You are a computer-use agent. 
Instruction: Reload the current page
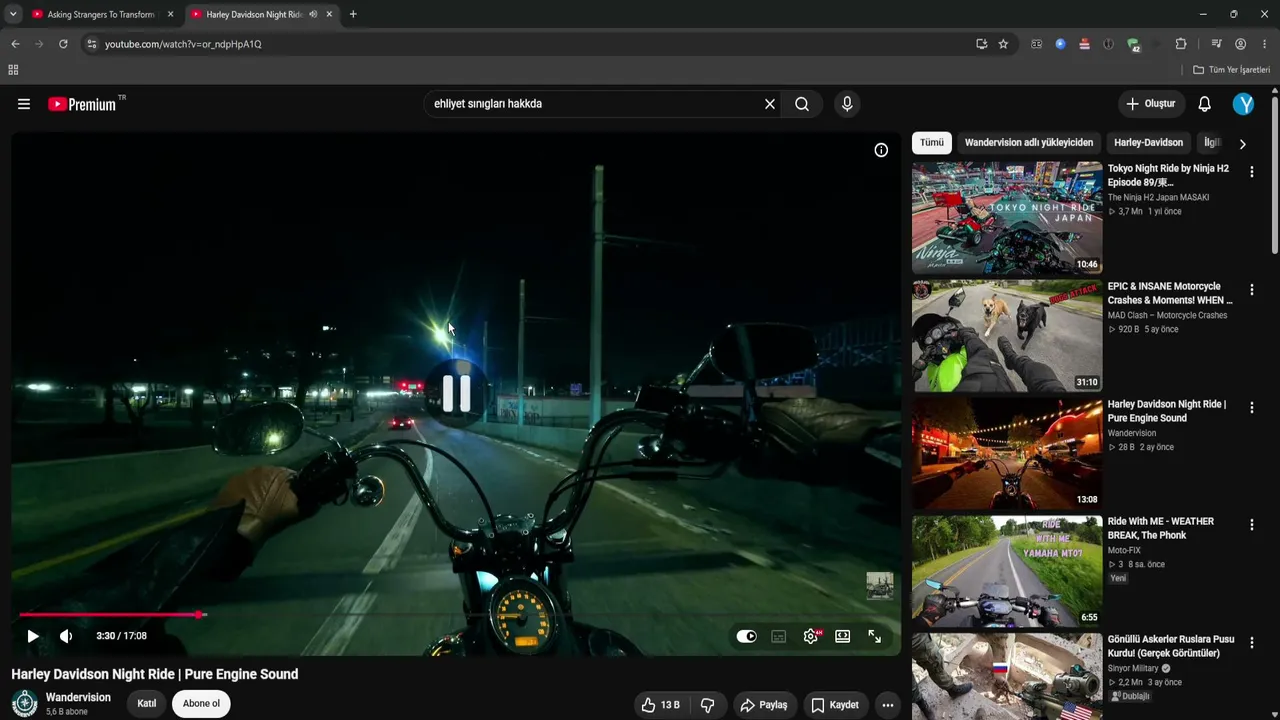[x=63, y=44]
